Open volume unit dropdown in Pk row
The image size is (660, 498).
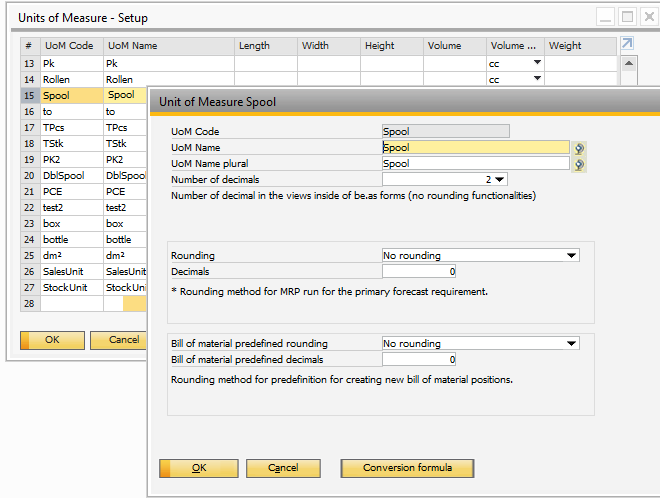537,63
